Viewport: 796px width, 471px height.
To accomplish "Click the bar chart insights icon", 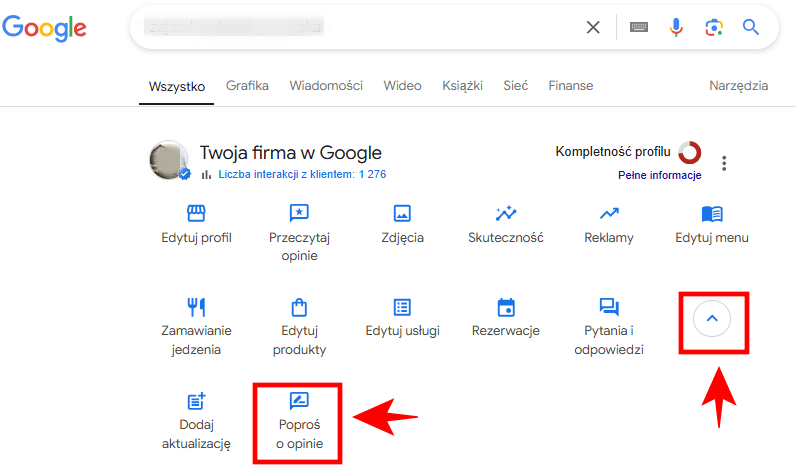I will (x=206, y=175).
